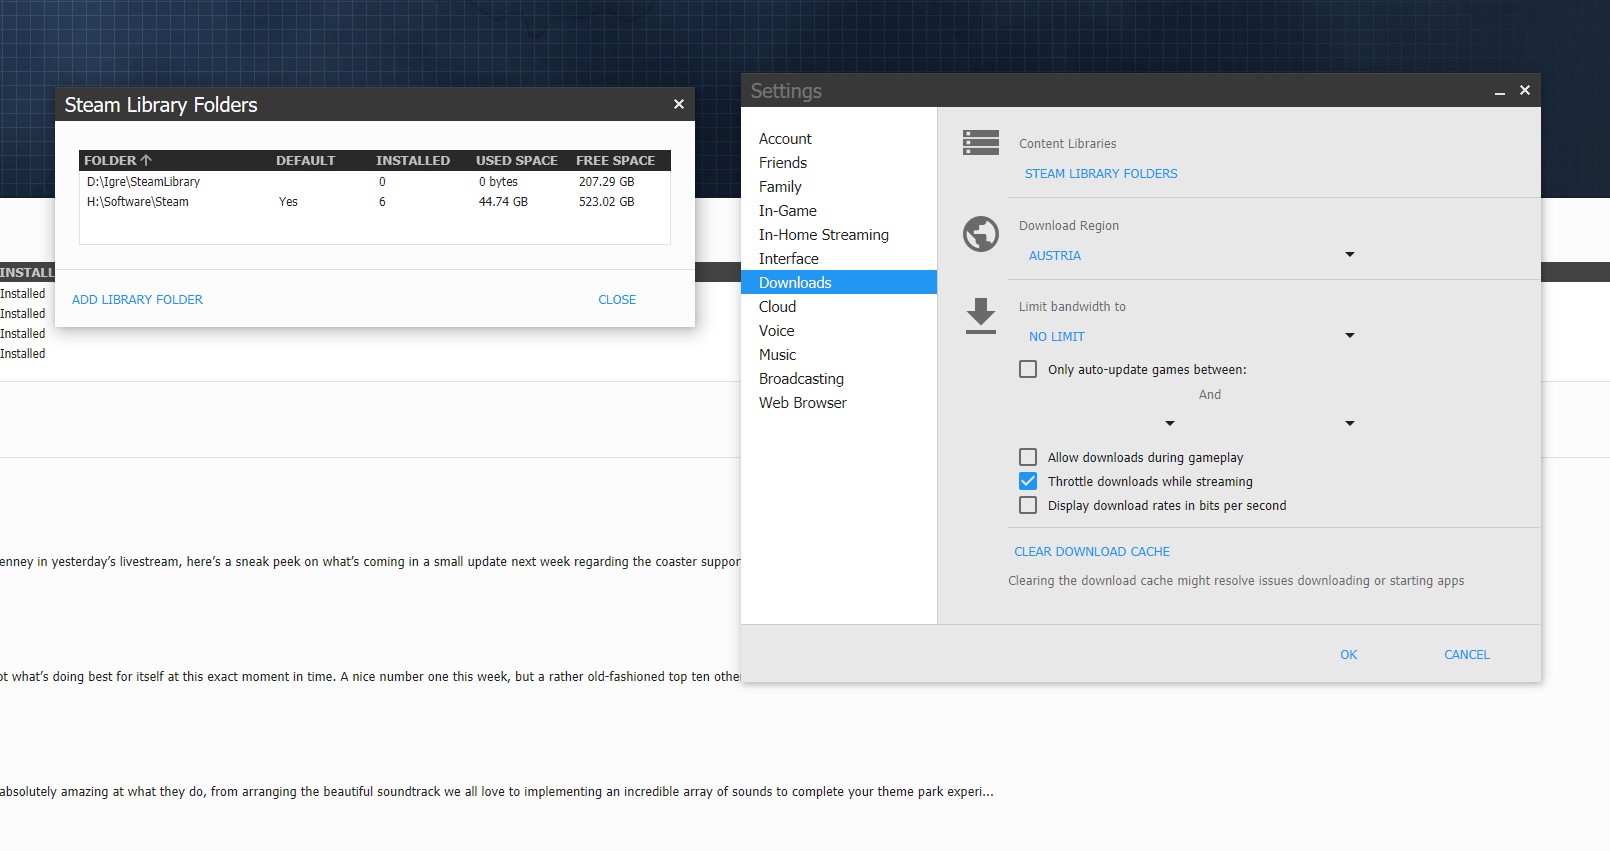Sort by DEFAULT column header

pos(306,160)
